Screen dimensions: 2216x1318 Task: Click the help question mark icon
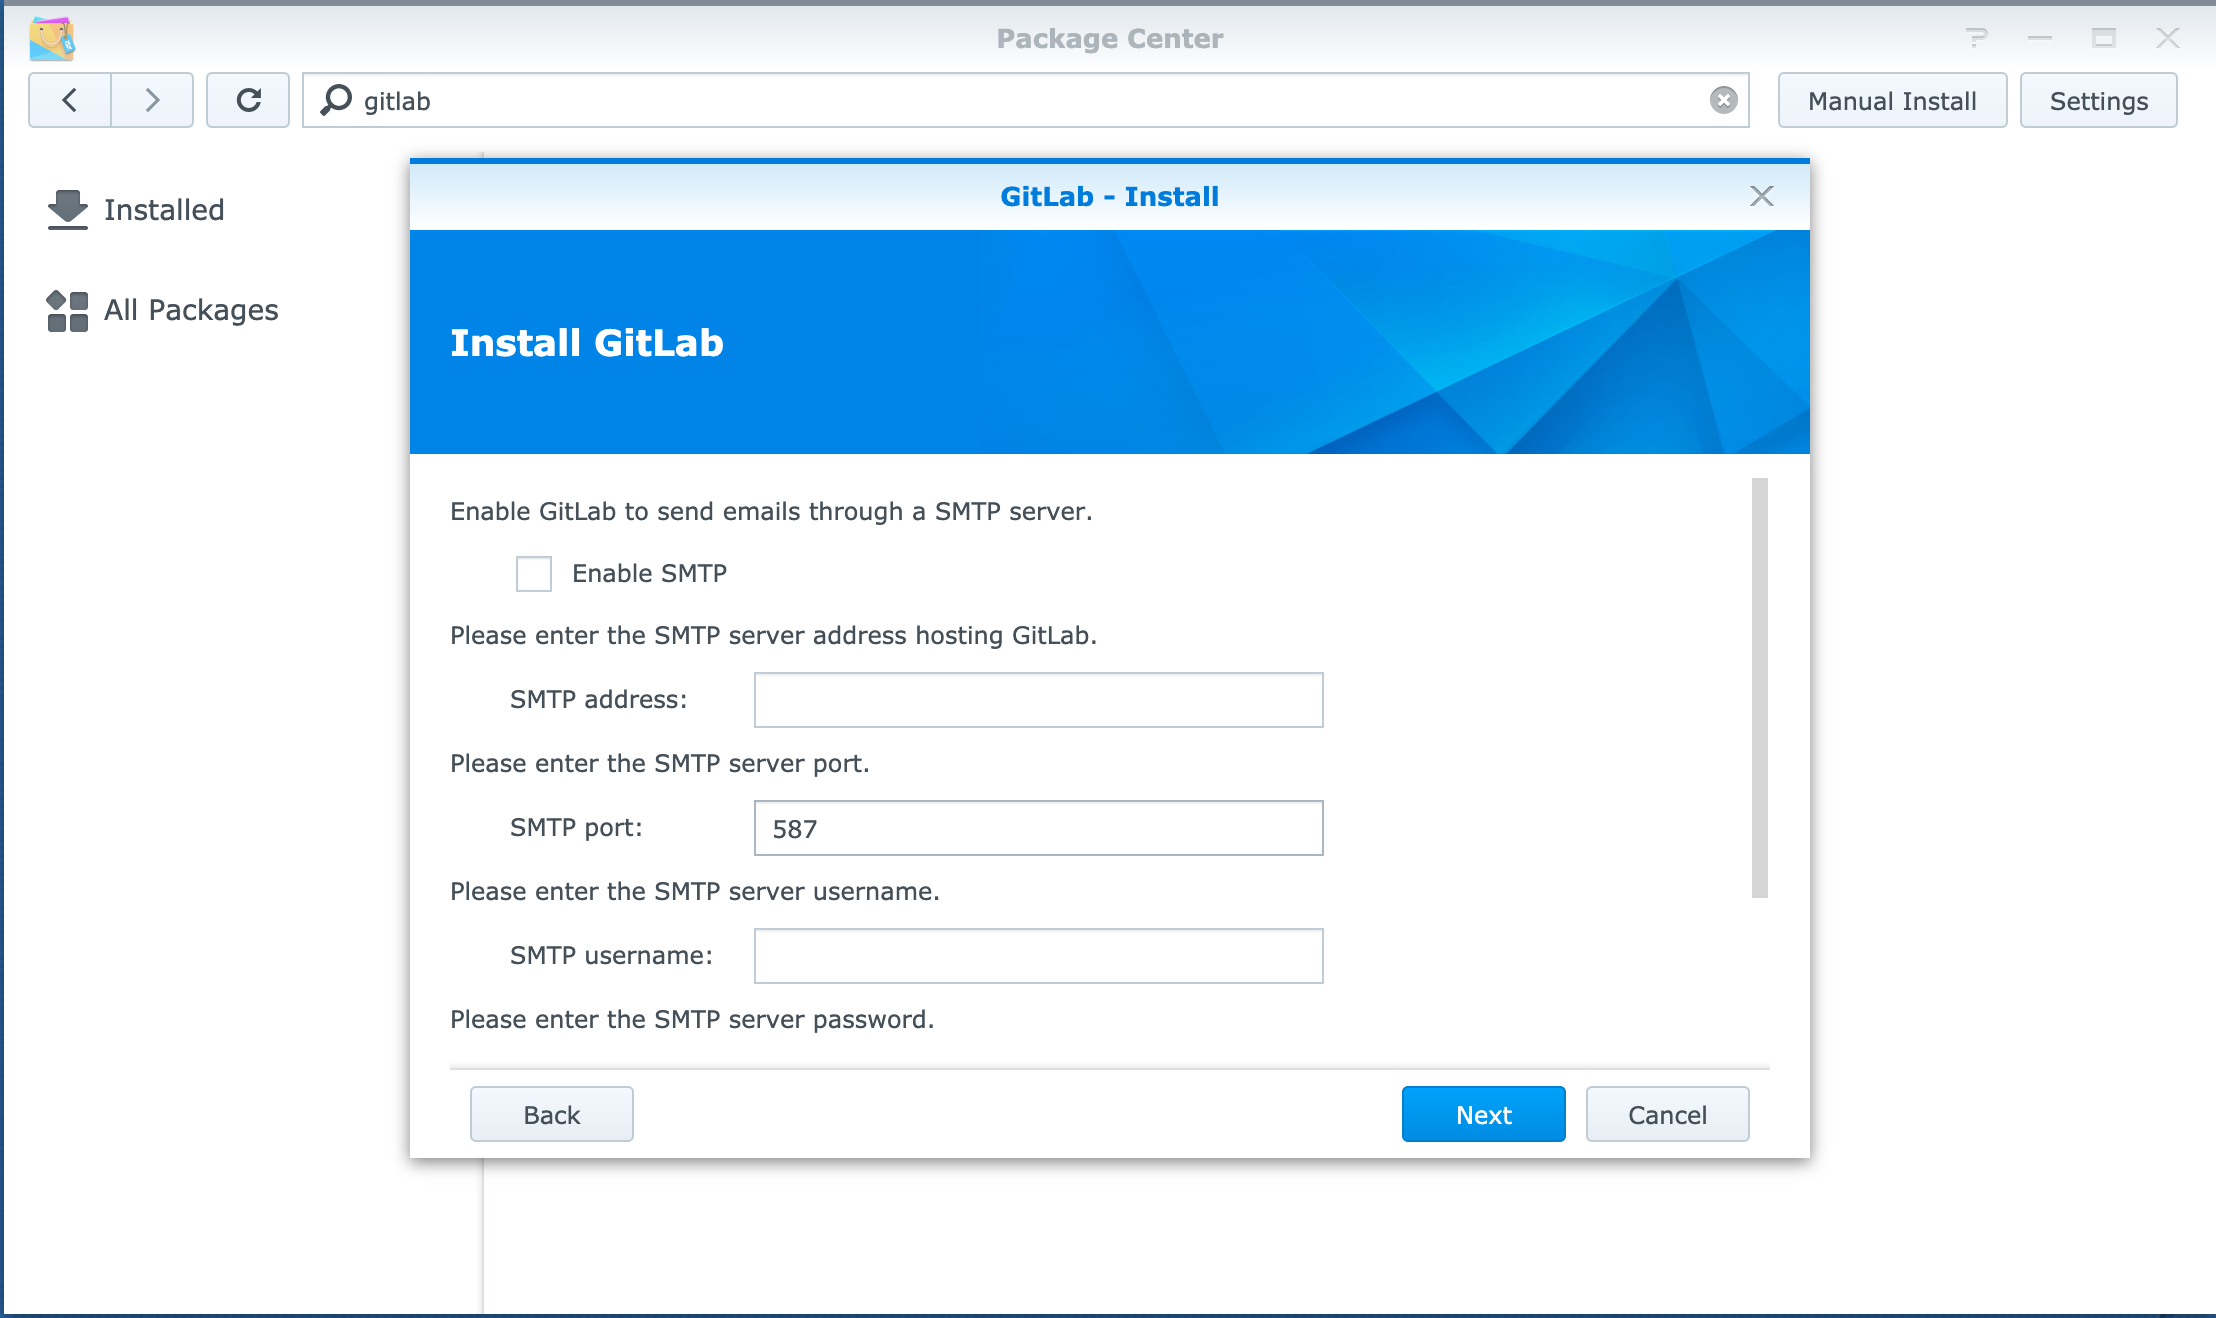tap(1976, 38)
